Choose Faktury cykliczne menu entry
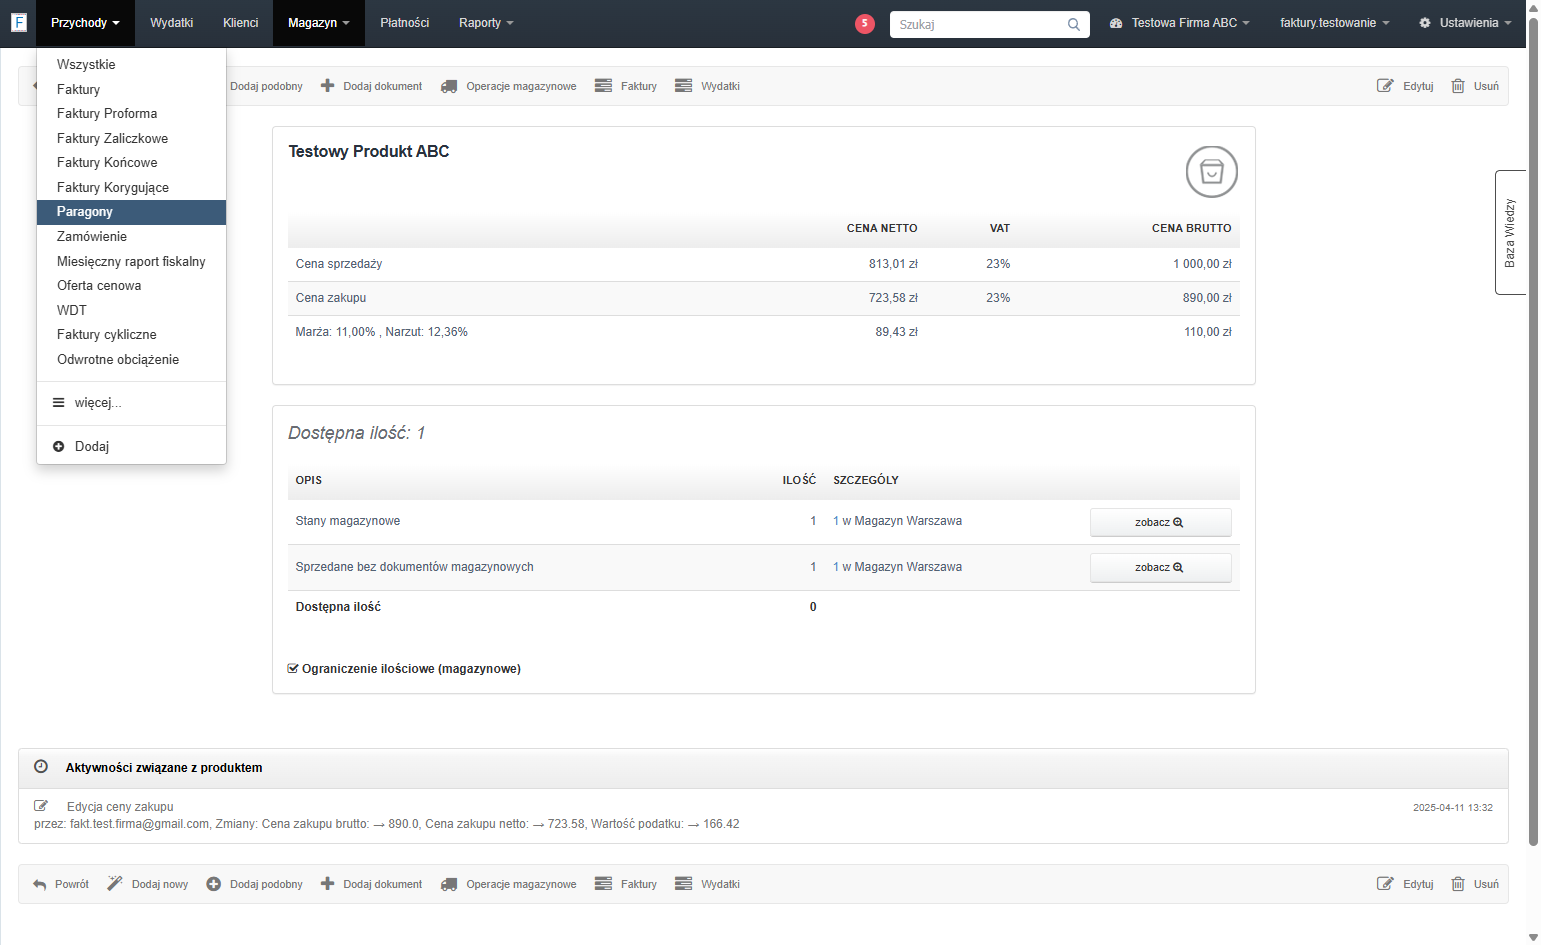The height and width of the screenshot is (945, 1541). point(131,335)
